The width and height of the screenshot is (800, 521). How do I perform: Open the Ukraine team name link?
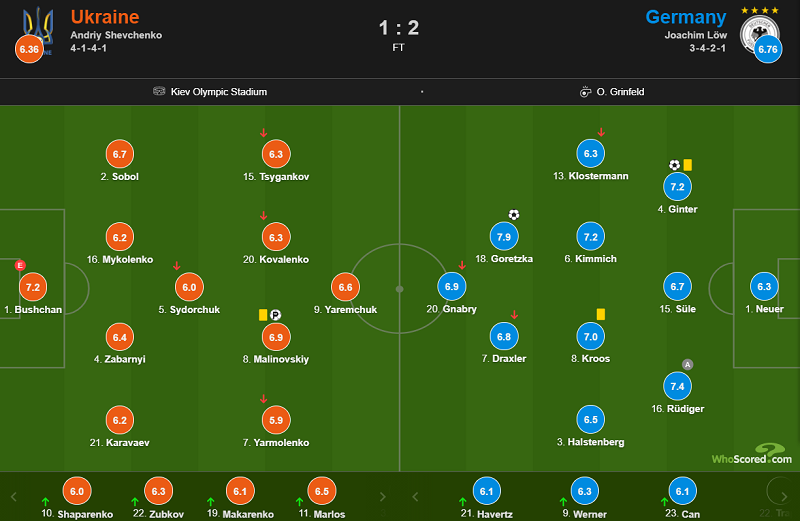point(105,17)
